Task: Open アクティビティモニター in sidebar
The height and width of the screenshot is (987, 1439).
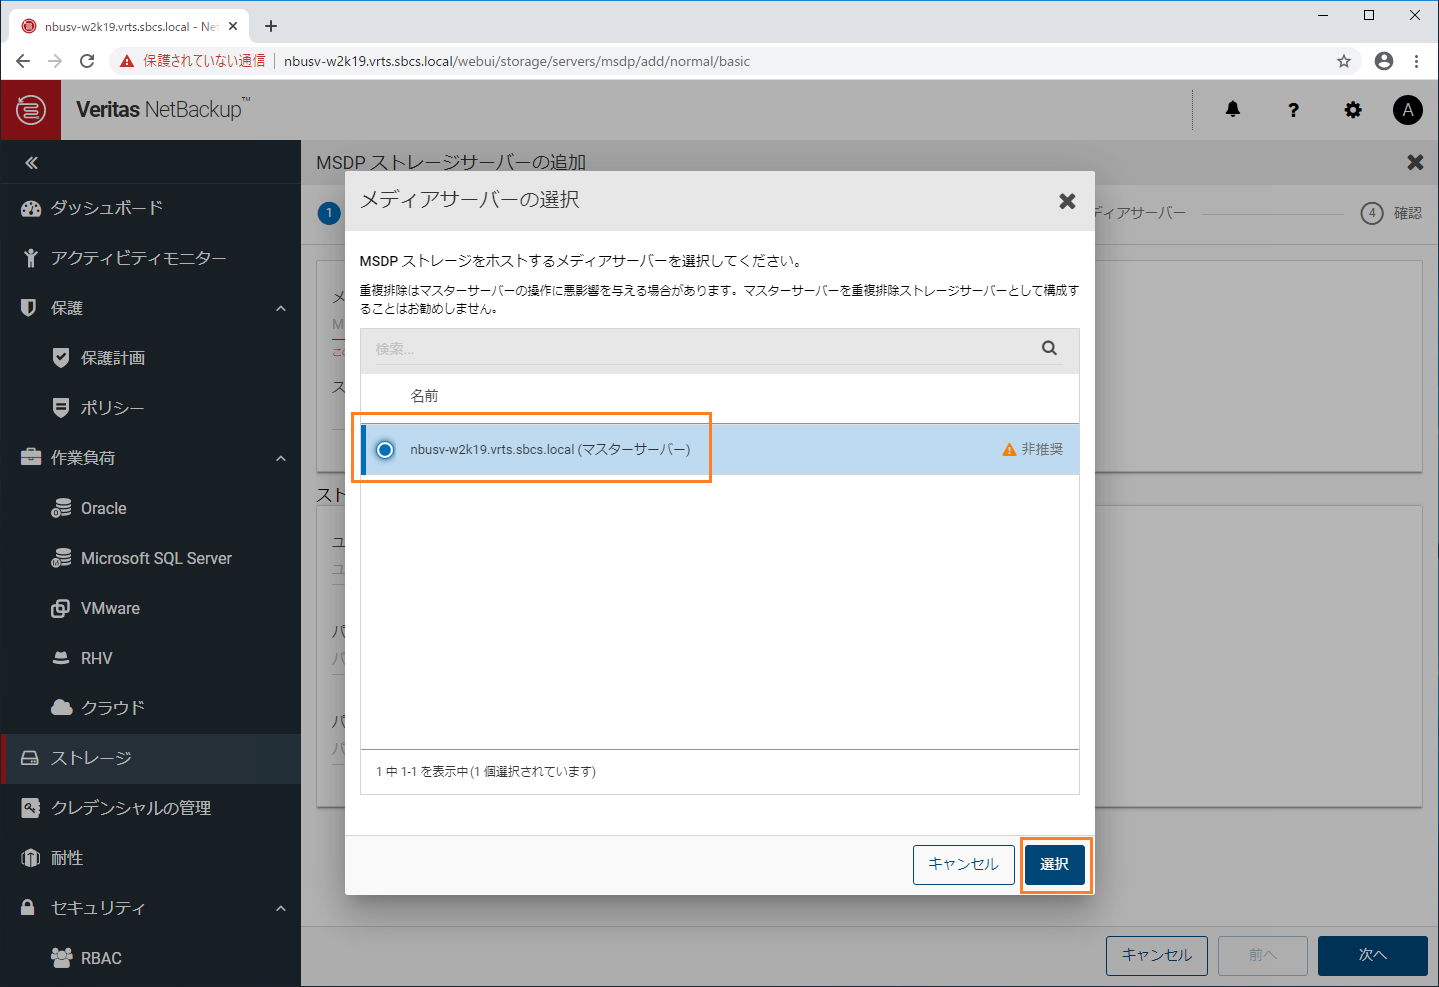Action: click(x=138, y=258)
